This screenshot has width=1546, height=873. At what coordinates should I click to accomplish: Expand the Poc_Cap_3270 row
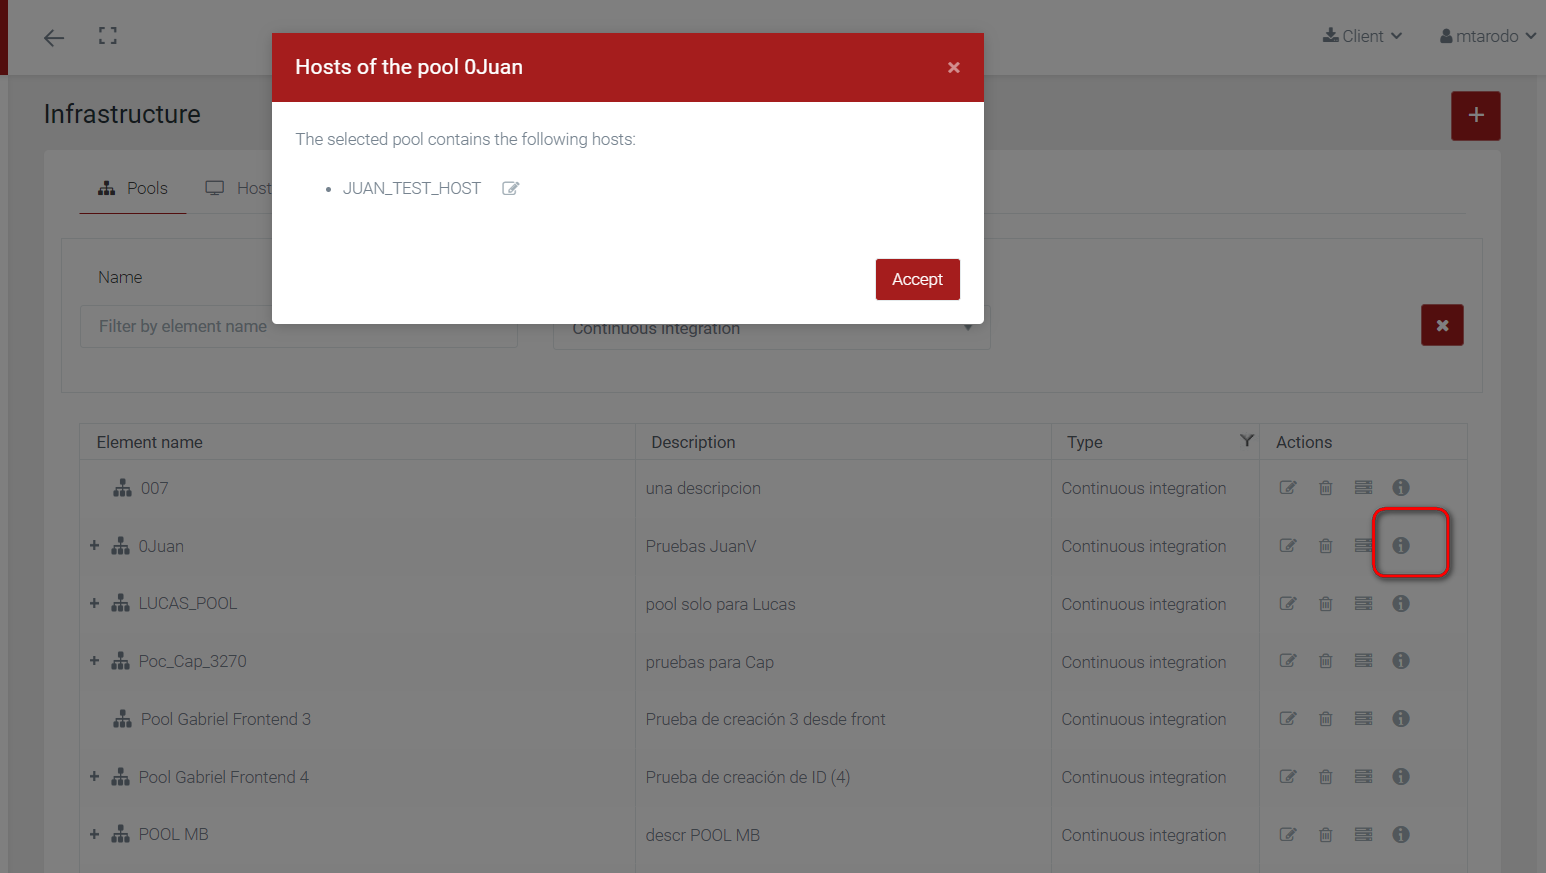94,661
